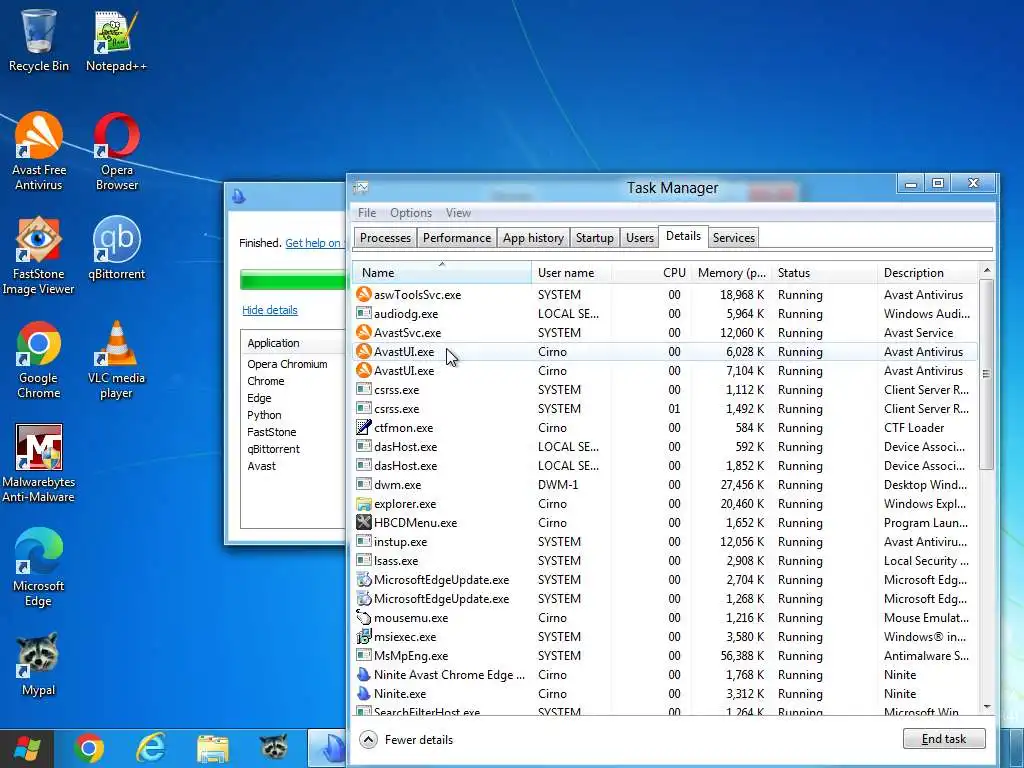Click Python entry in Ninite list
The width and height of the screenshot is (1024, 768).
coord(264,415)
